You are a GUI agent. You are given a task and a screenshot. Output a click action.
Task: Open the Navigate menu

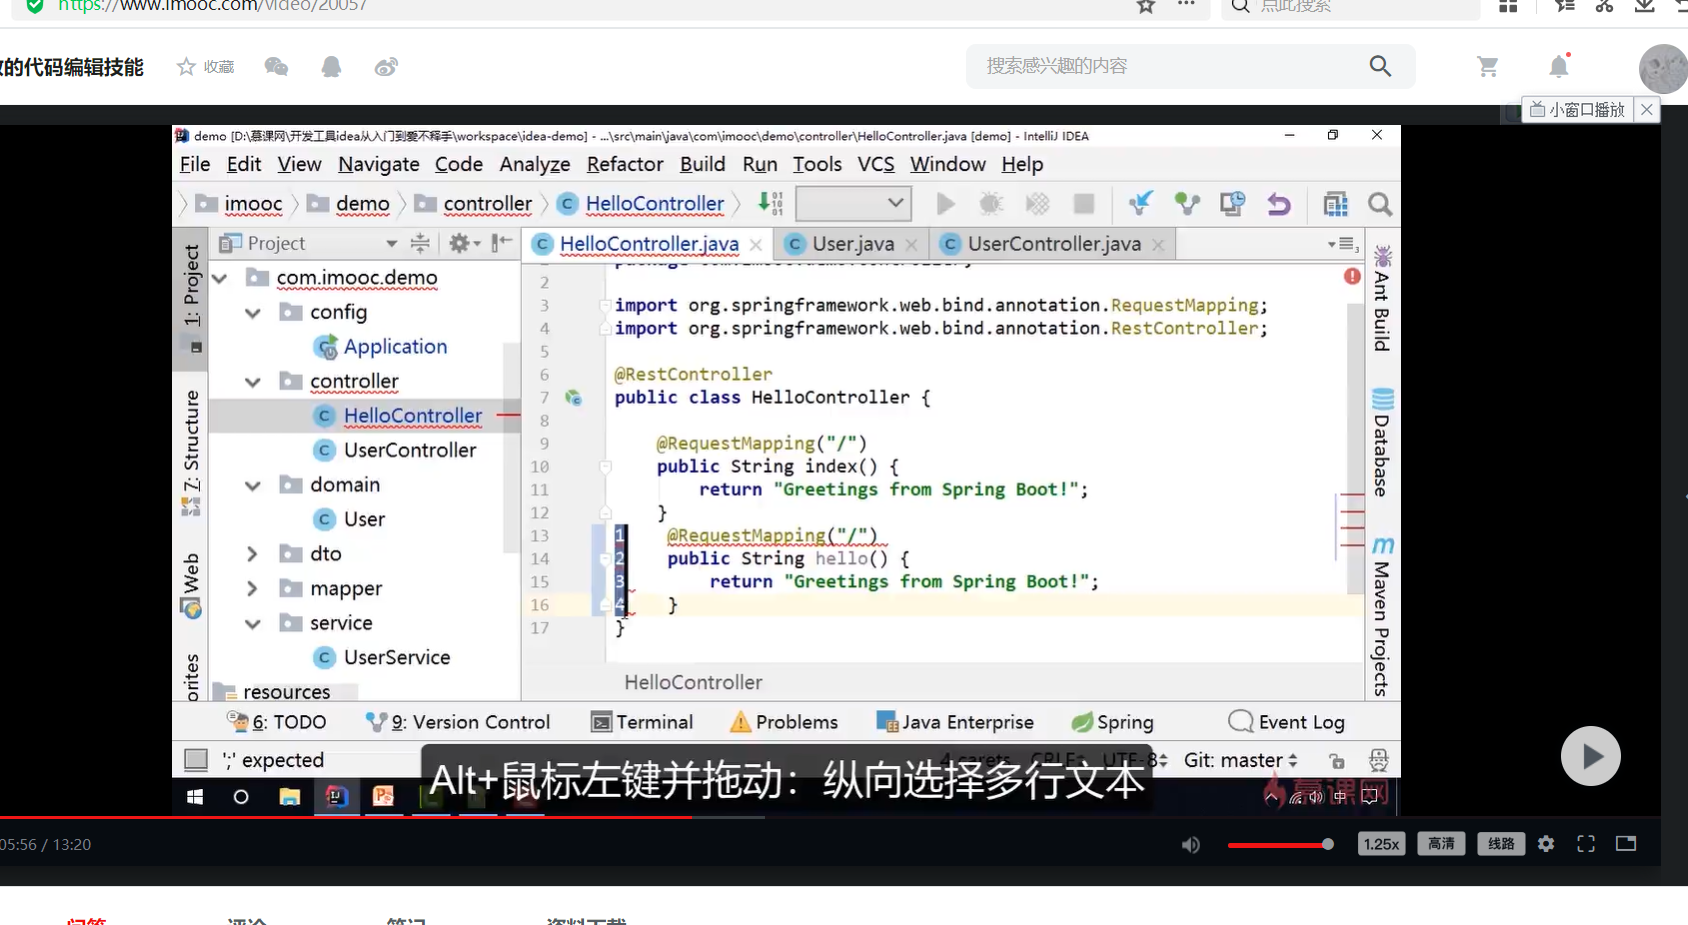pyautogui.click(x=379, y=164)
